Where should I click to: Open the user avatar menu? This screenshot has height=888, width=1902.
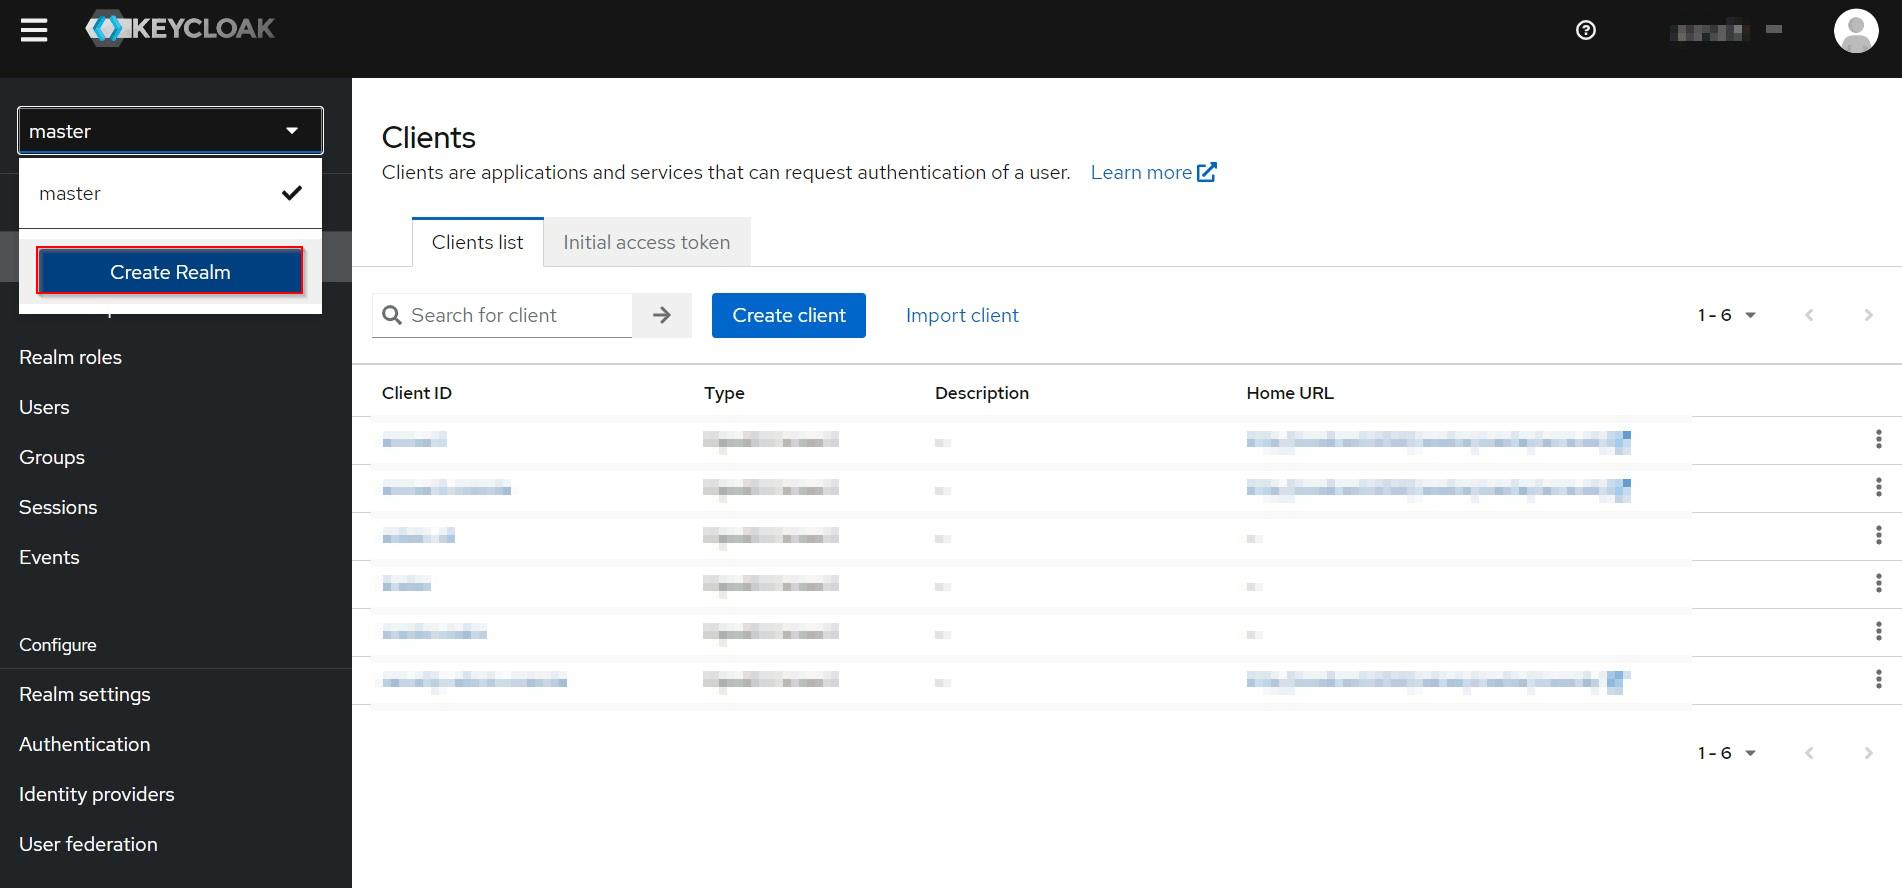(1856, 31)
